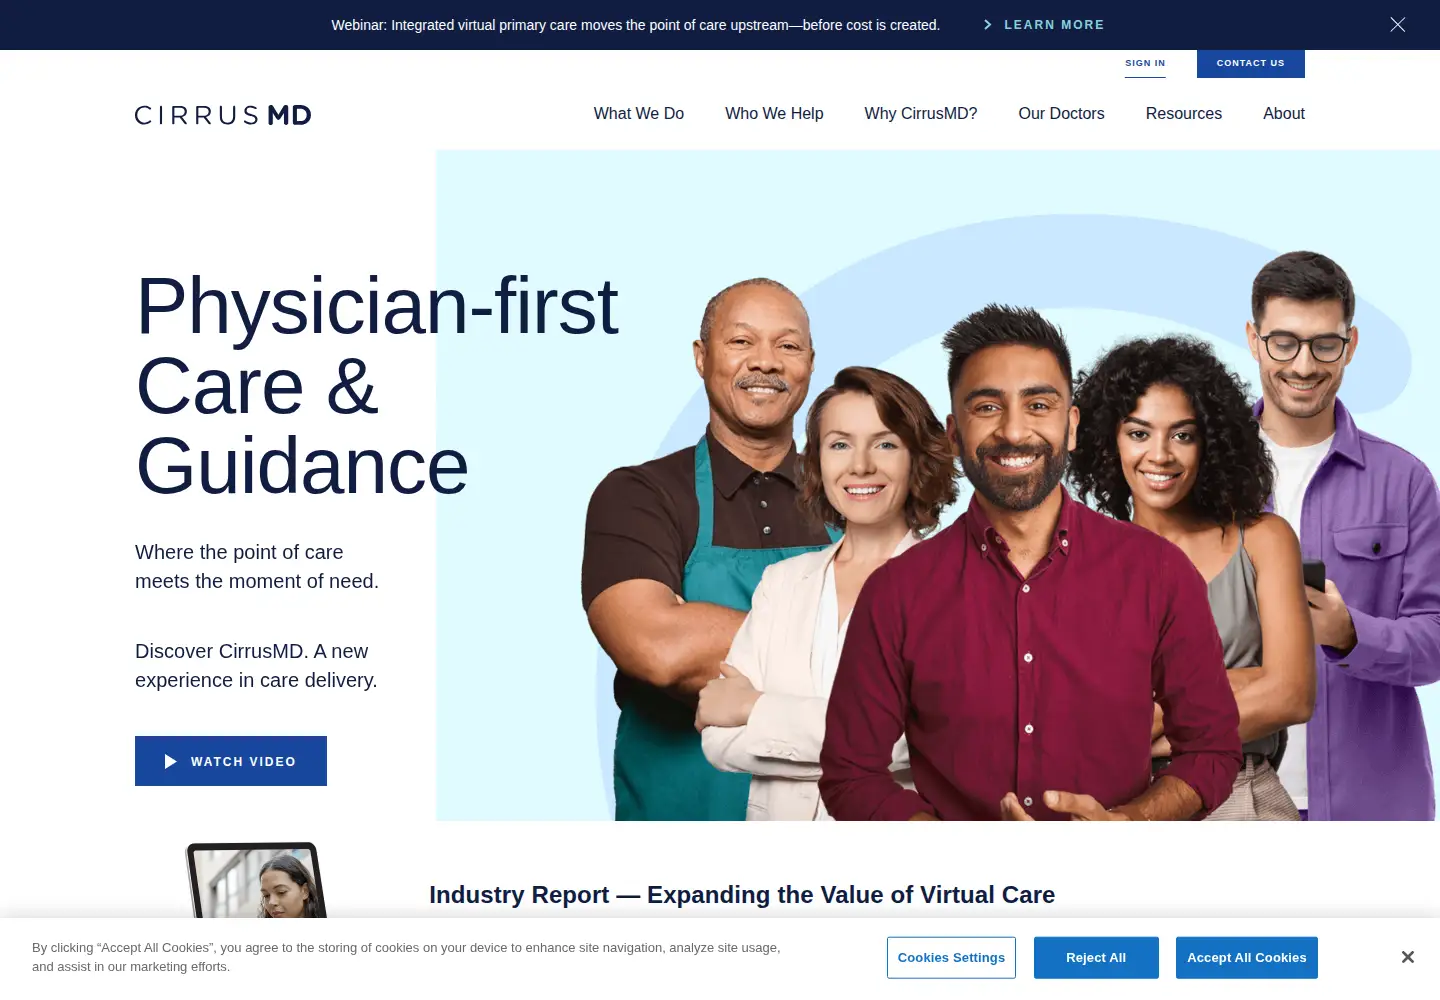Open the Sign In link
Viewport: 1440px width, 1000px height.
click(x=1145, y=63)
